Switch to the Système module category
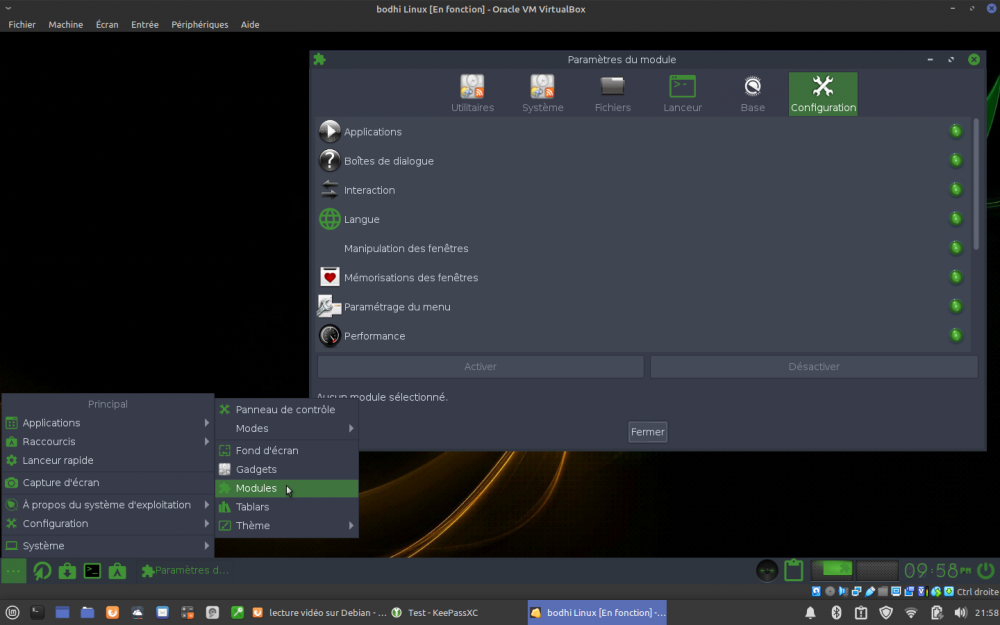Viewport: 1000px width, 625px height. tap(542, 93)
